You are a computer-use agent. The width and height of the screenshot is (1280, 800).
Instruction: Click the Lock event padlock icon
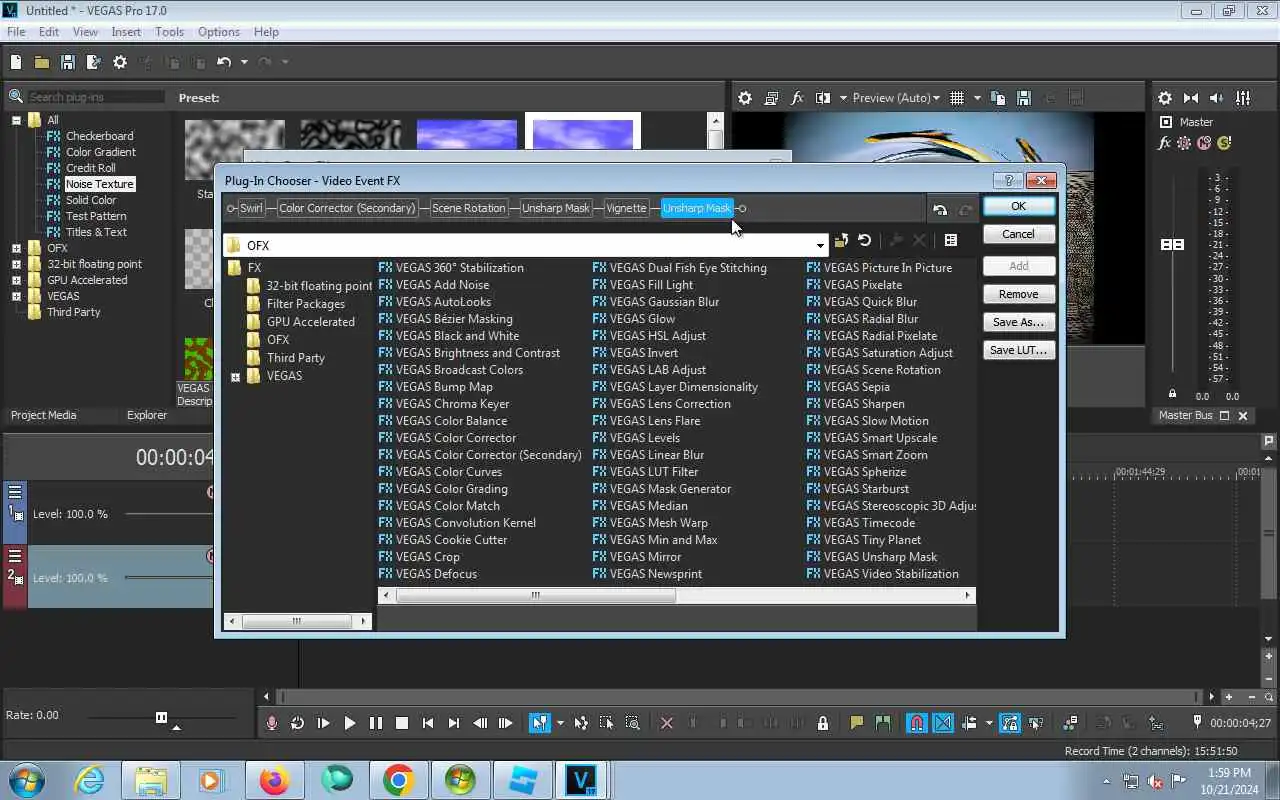[x=823, y=723]
